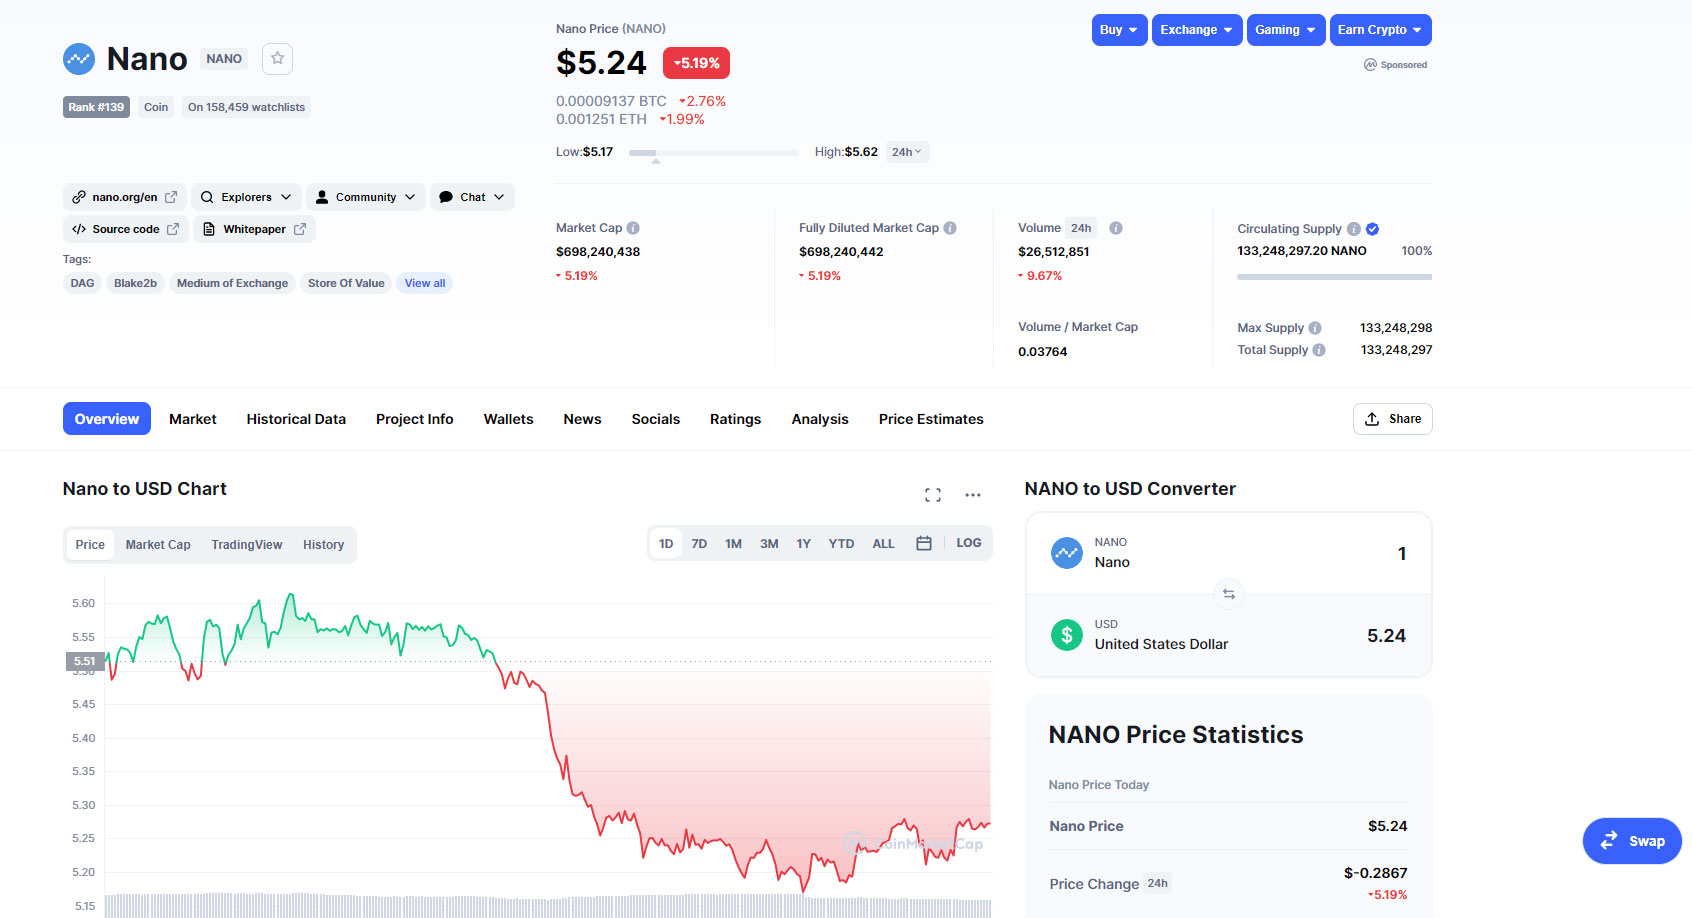The height and width of the screenshot is (918, 1692).
Task: View all tags
Action: [425, 283]
